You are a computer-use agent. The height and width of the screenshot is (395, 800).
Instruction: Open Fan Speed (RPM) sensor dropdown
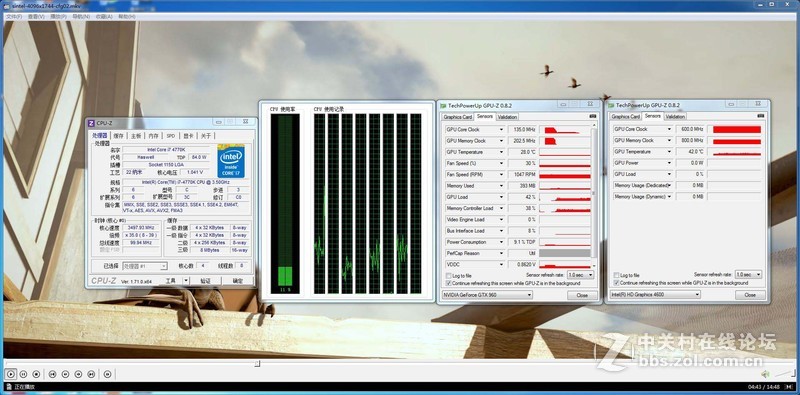coord(502,175)
